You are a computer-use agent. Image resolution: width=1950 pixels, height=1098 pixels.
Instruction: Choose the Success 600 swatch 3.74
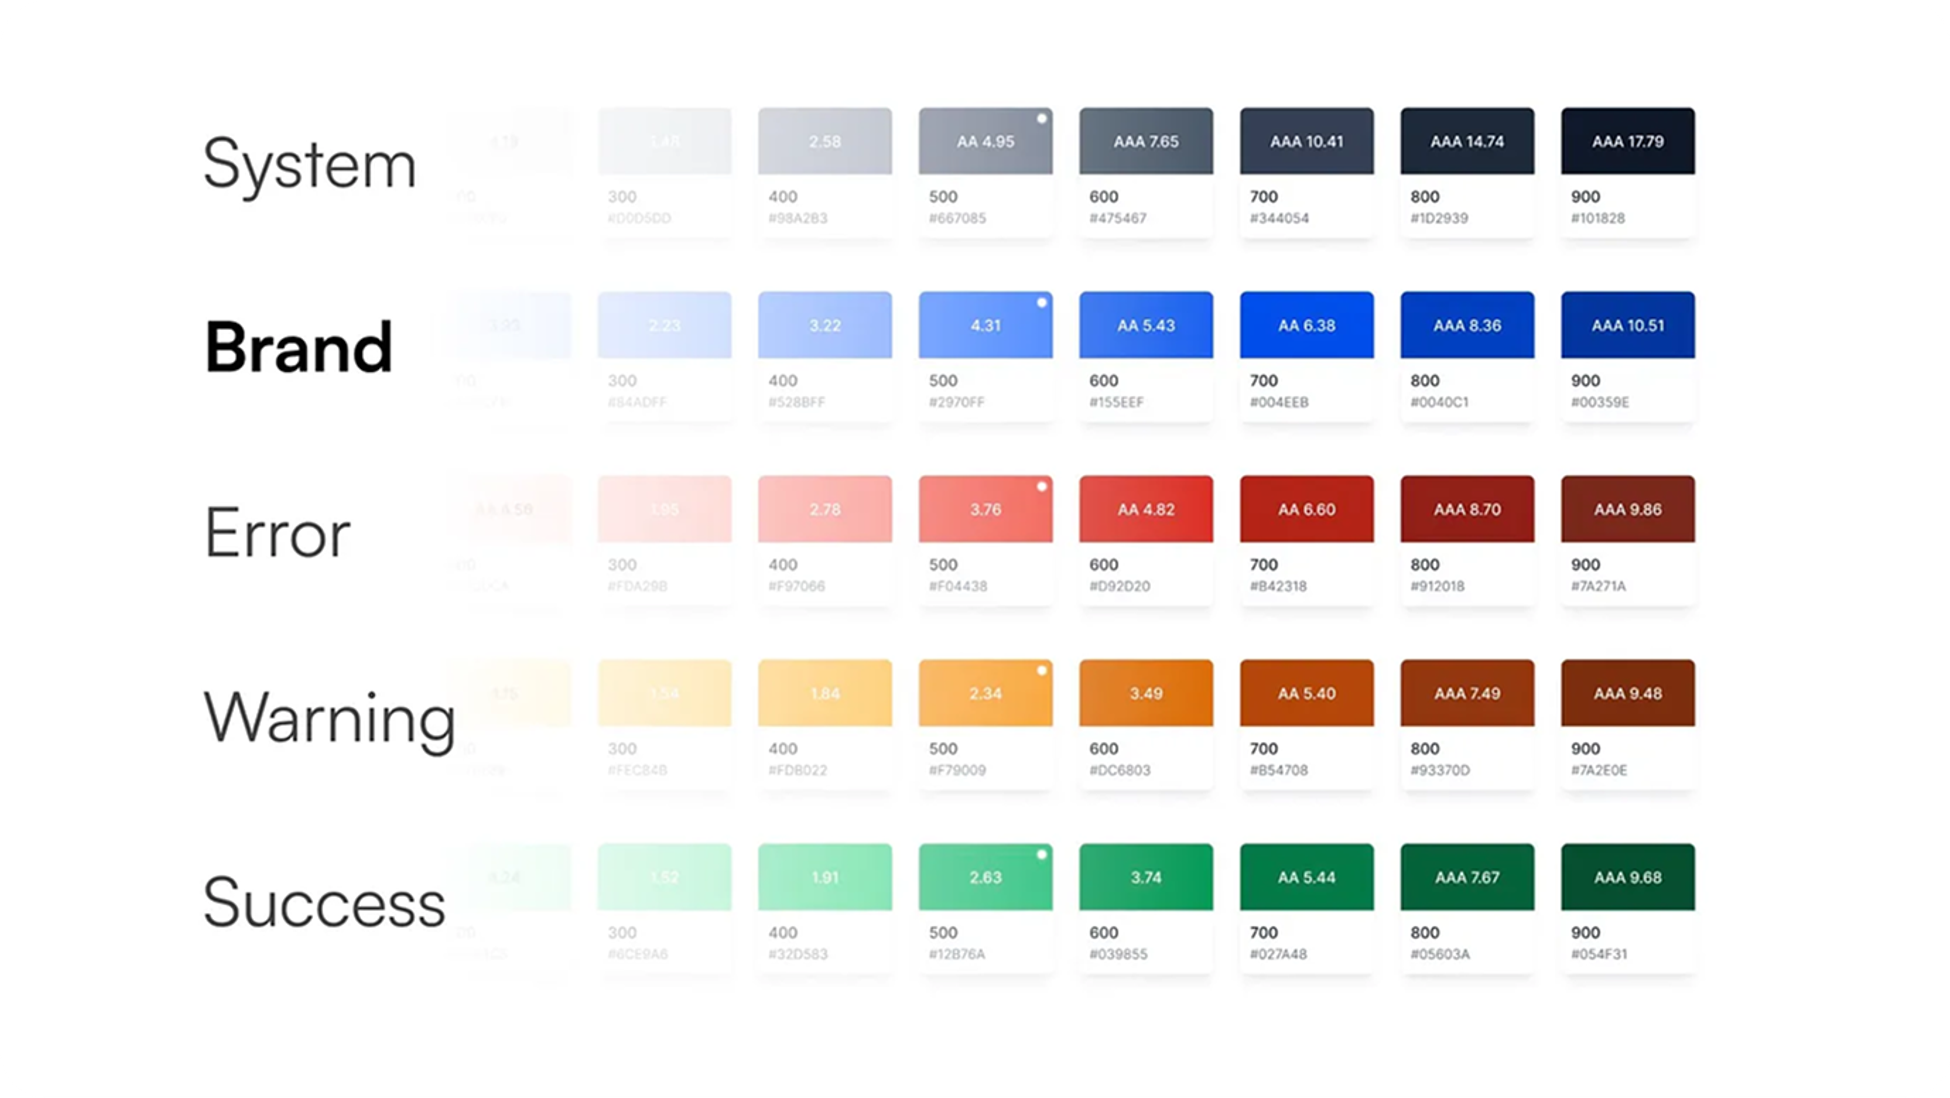1146,877
